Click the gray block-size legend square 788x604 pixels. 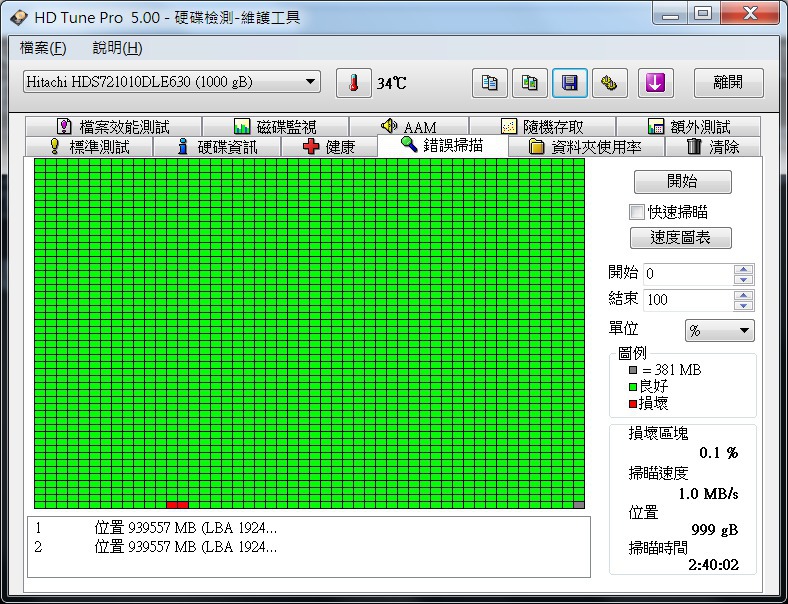[633, 370]
